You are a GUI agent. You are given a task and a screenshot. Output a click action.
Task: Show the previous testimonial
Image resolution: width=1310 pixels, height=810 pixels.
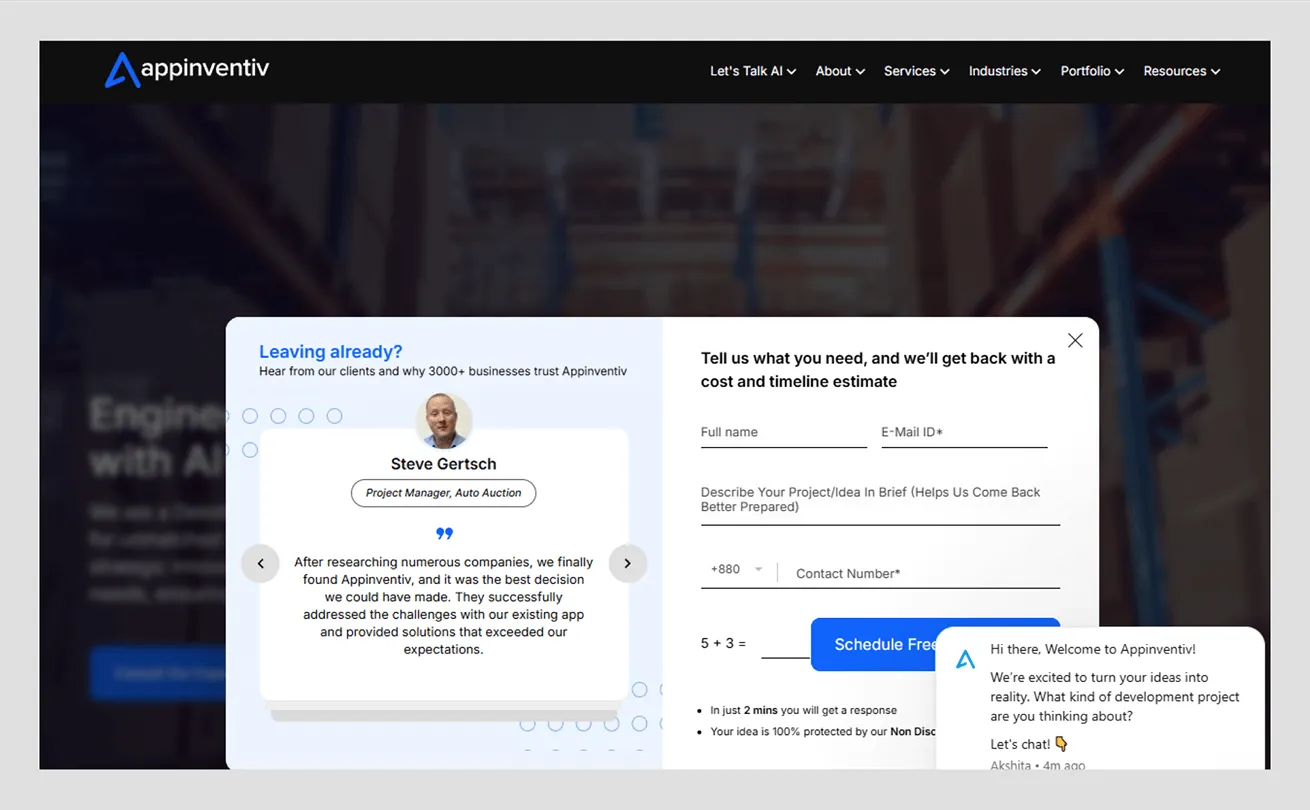(260, 563)
